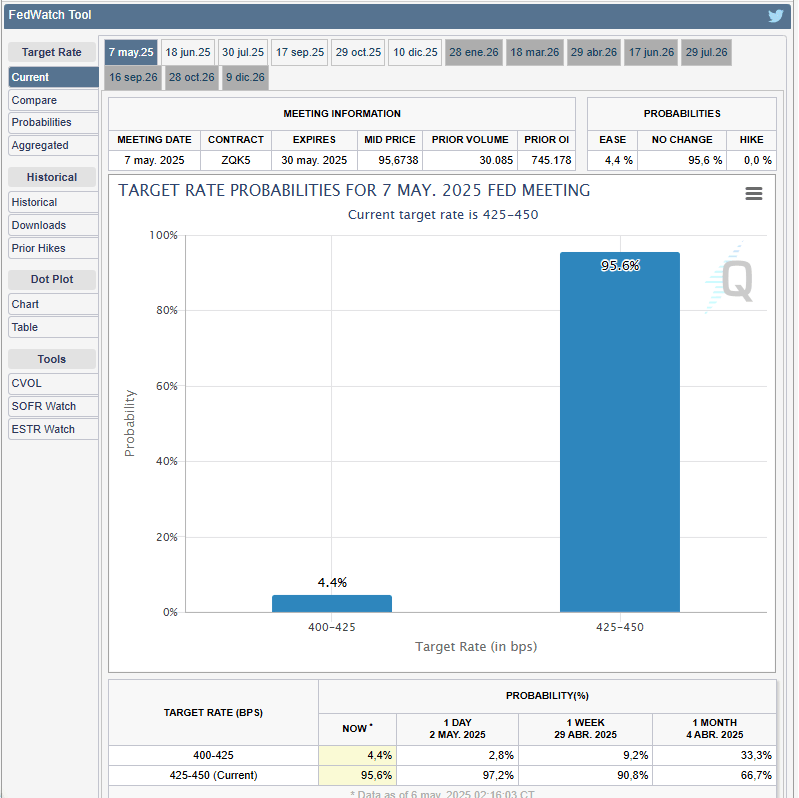Image resolution: width=799 pixels, height=798 pixels.
Task: Click the Target Rate section header
Action: (x=52, y=52)
